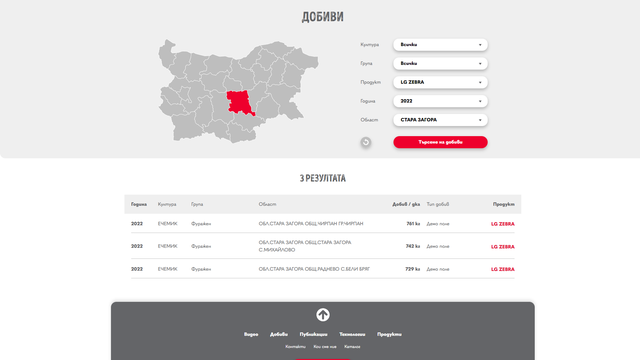The image size is (640, 360).
Task: Open the Година dropdown showing 2022
Action: pyautogui.click(x=440, y=101)
